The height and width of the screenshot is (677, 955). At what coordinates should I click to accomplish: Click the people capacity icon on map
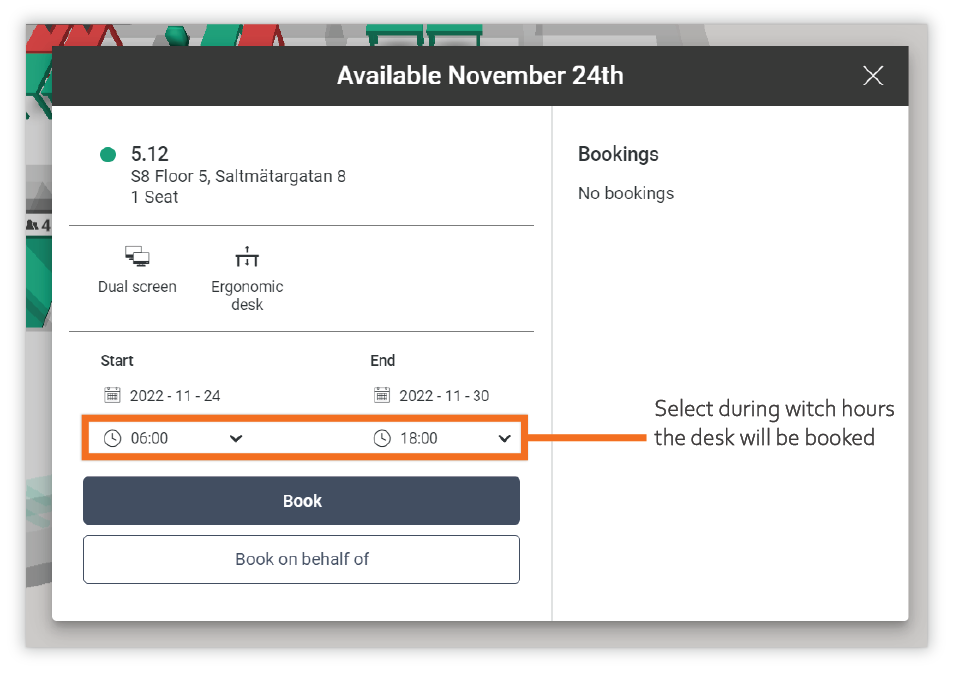(x=32, y=225)
